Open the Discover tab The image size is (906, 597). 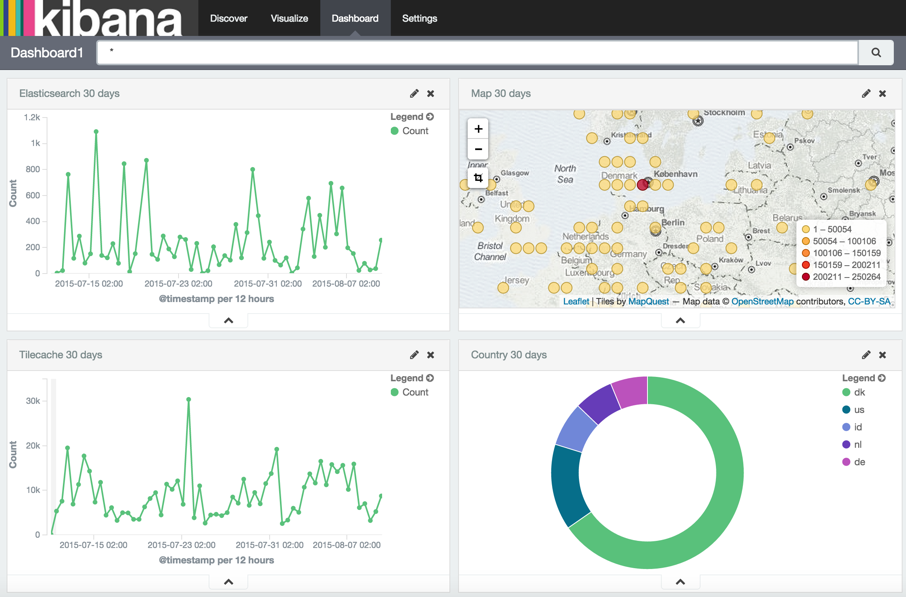point(228,18)
